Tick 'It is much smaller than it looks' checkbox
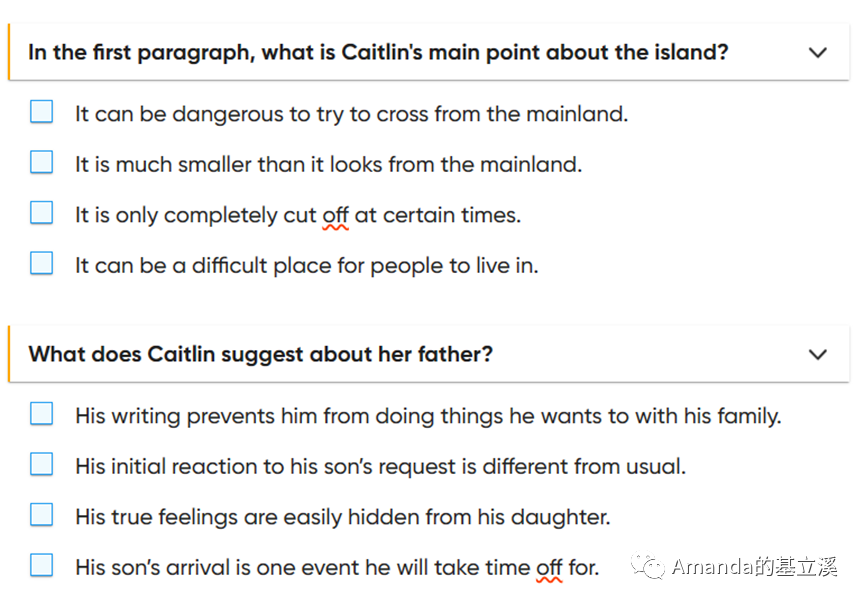 coord(41,162)
